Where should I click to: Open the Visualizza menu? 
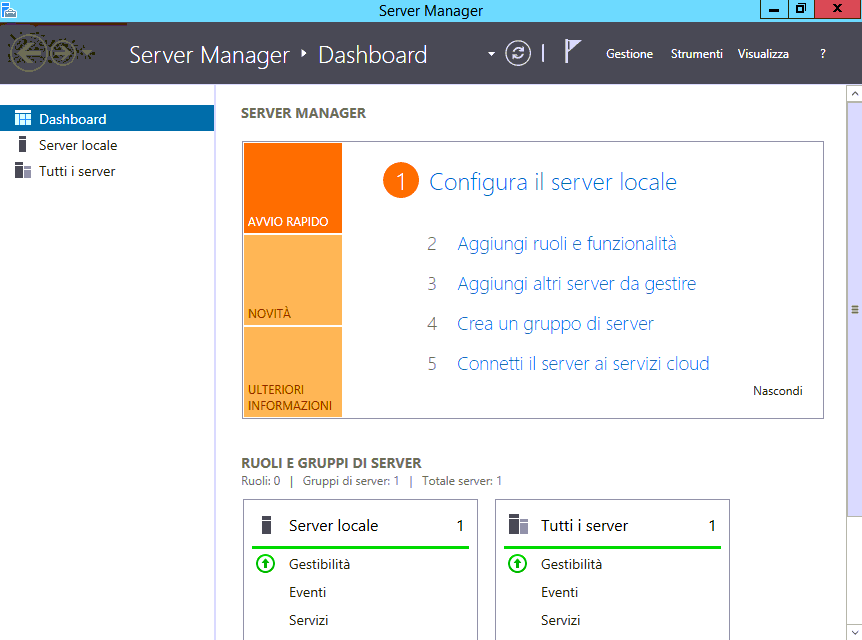point(763,54)
